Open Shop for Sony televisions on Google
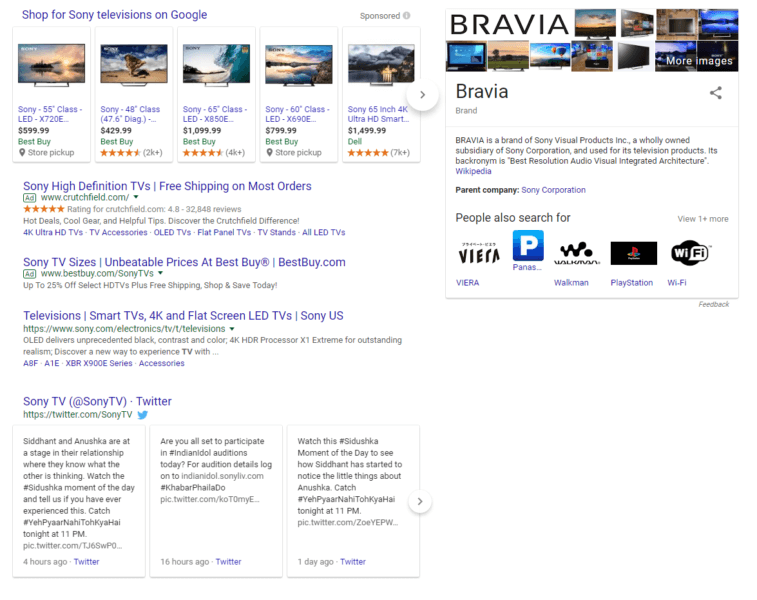The width and height of the screenshot is (757, 600). point(114,14)
